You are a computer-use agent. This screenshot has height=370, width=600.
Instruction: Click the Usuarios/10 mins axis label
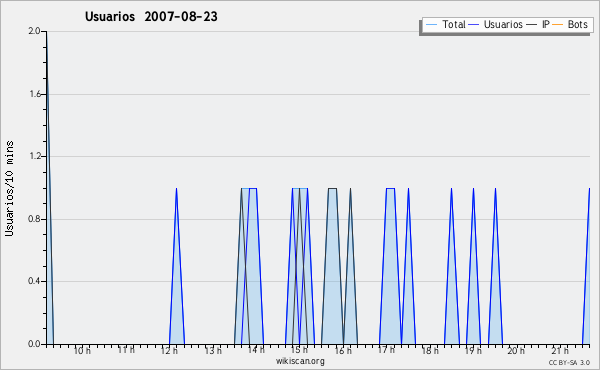click(x=9, y=189)
